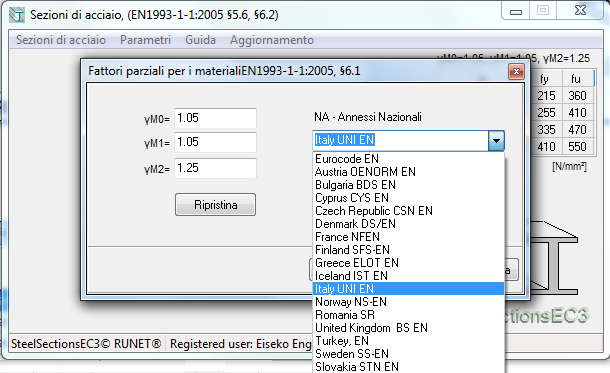Click the γM1 input field
The width and height of the screenshot is (610, 373).
coord(215,142)
